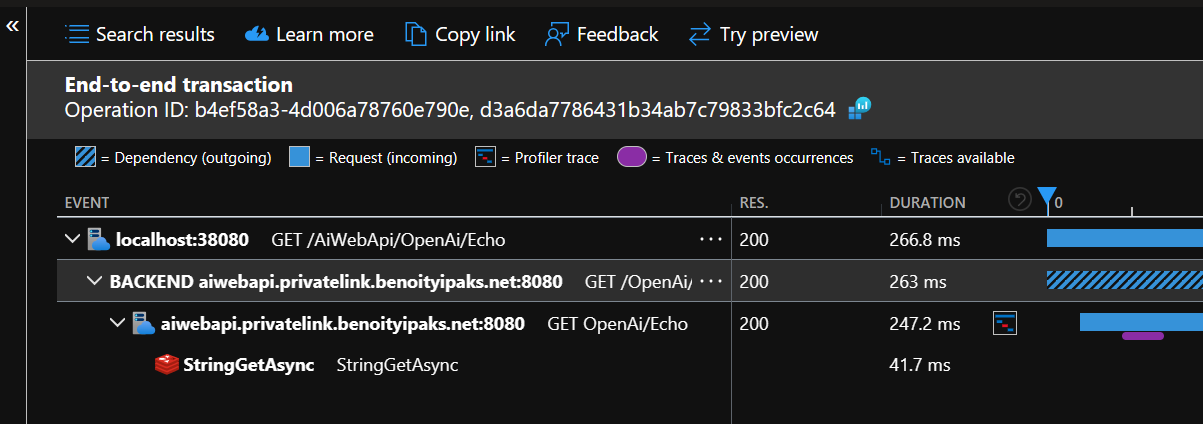Click the purple traces and events bar
This screenshot has width=1203, height=424.
click(x=1142, y=336)
